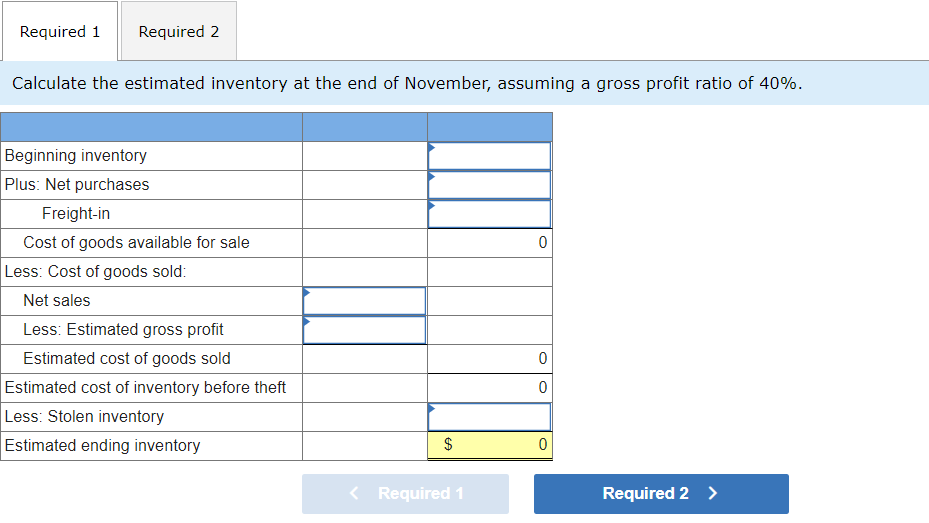
Task: Select the Estimated cost of inventory before theft label
Action: [x=146, y=388]
